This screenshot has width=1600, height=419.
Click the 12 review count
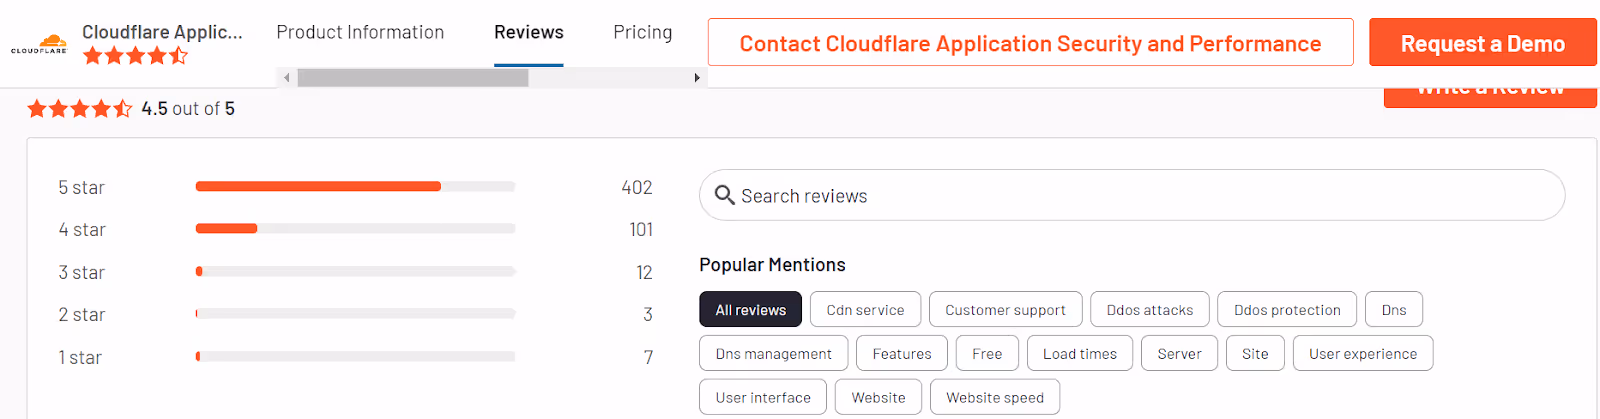[645, 273]
